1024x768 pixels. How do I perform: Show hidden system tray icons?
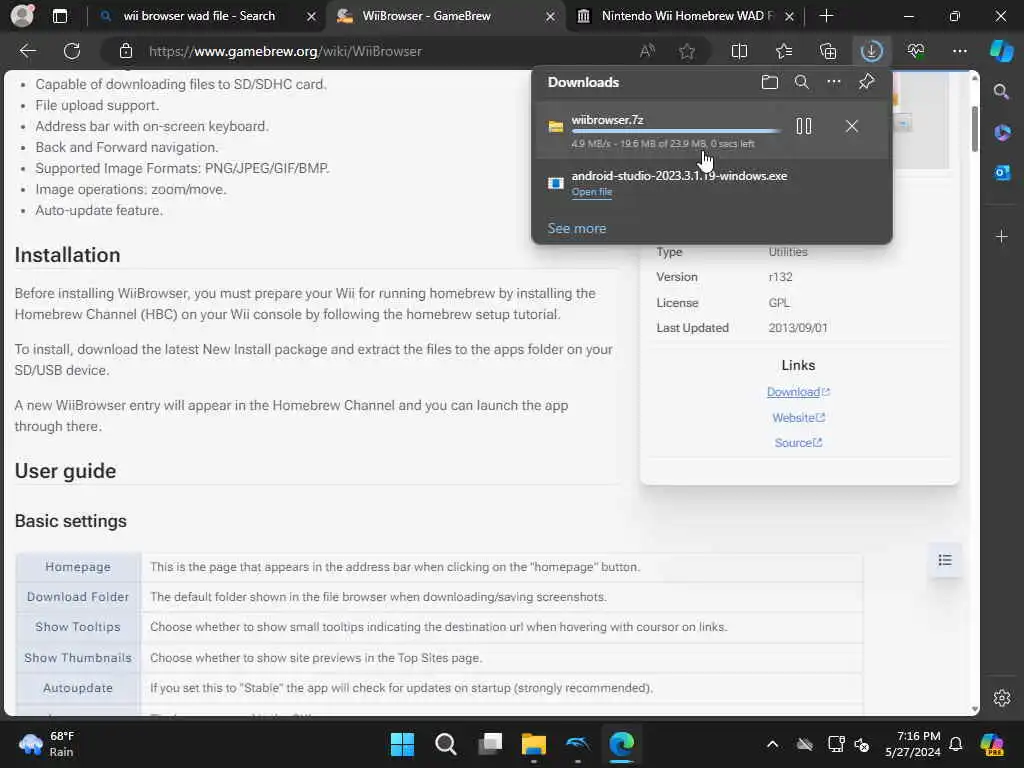point(772,744)
